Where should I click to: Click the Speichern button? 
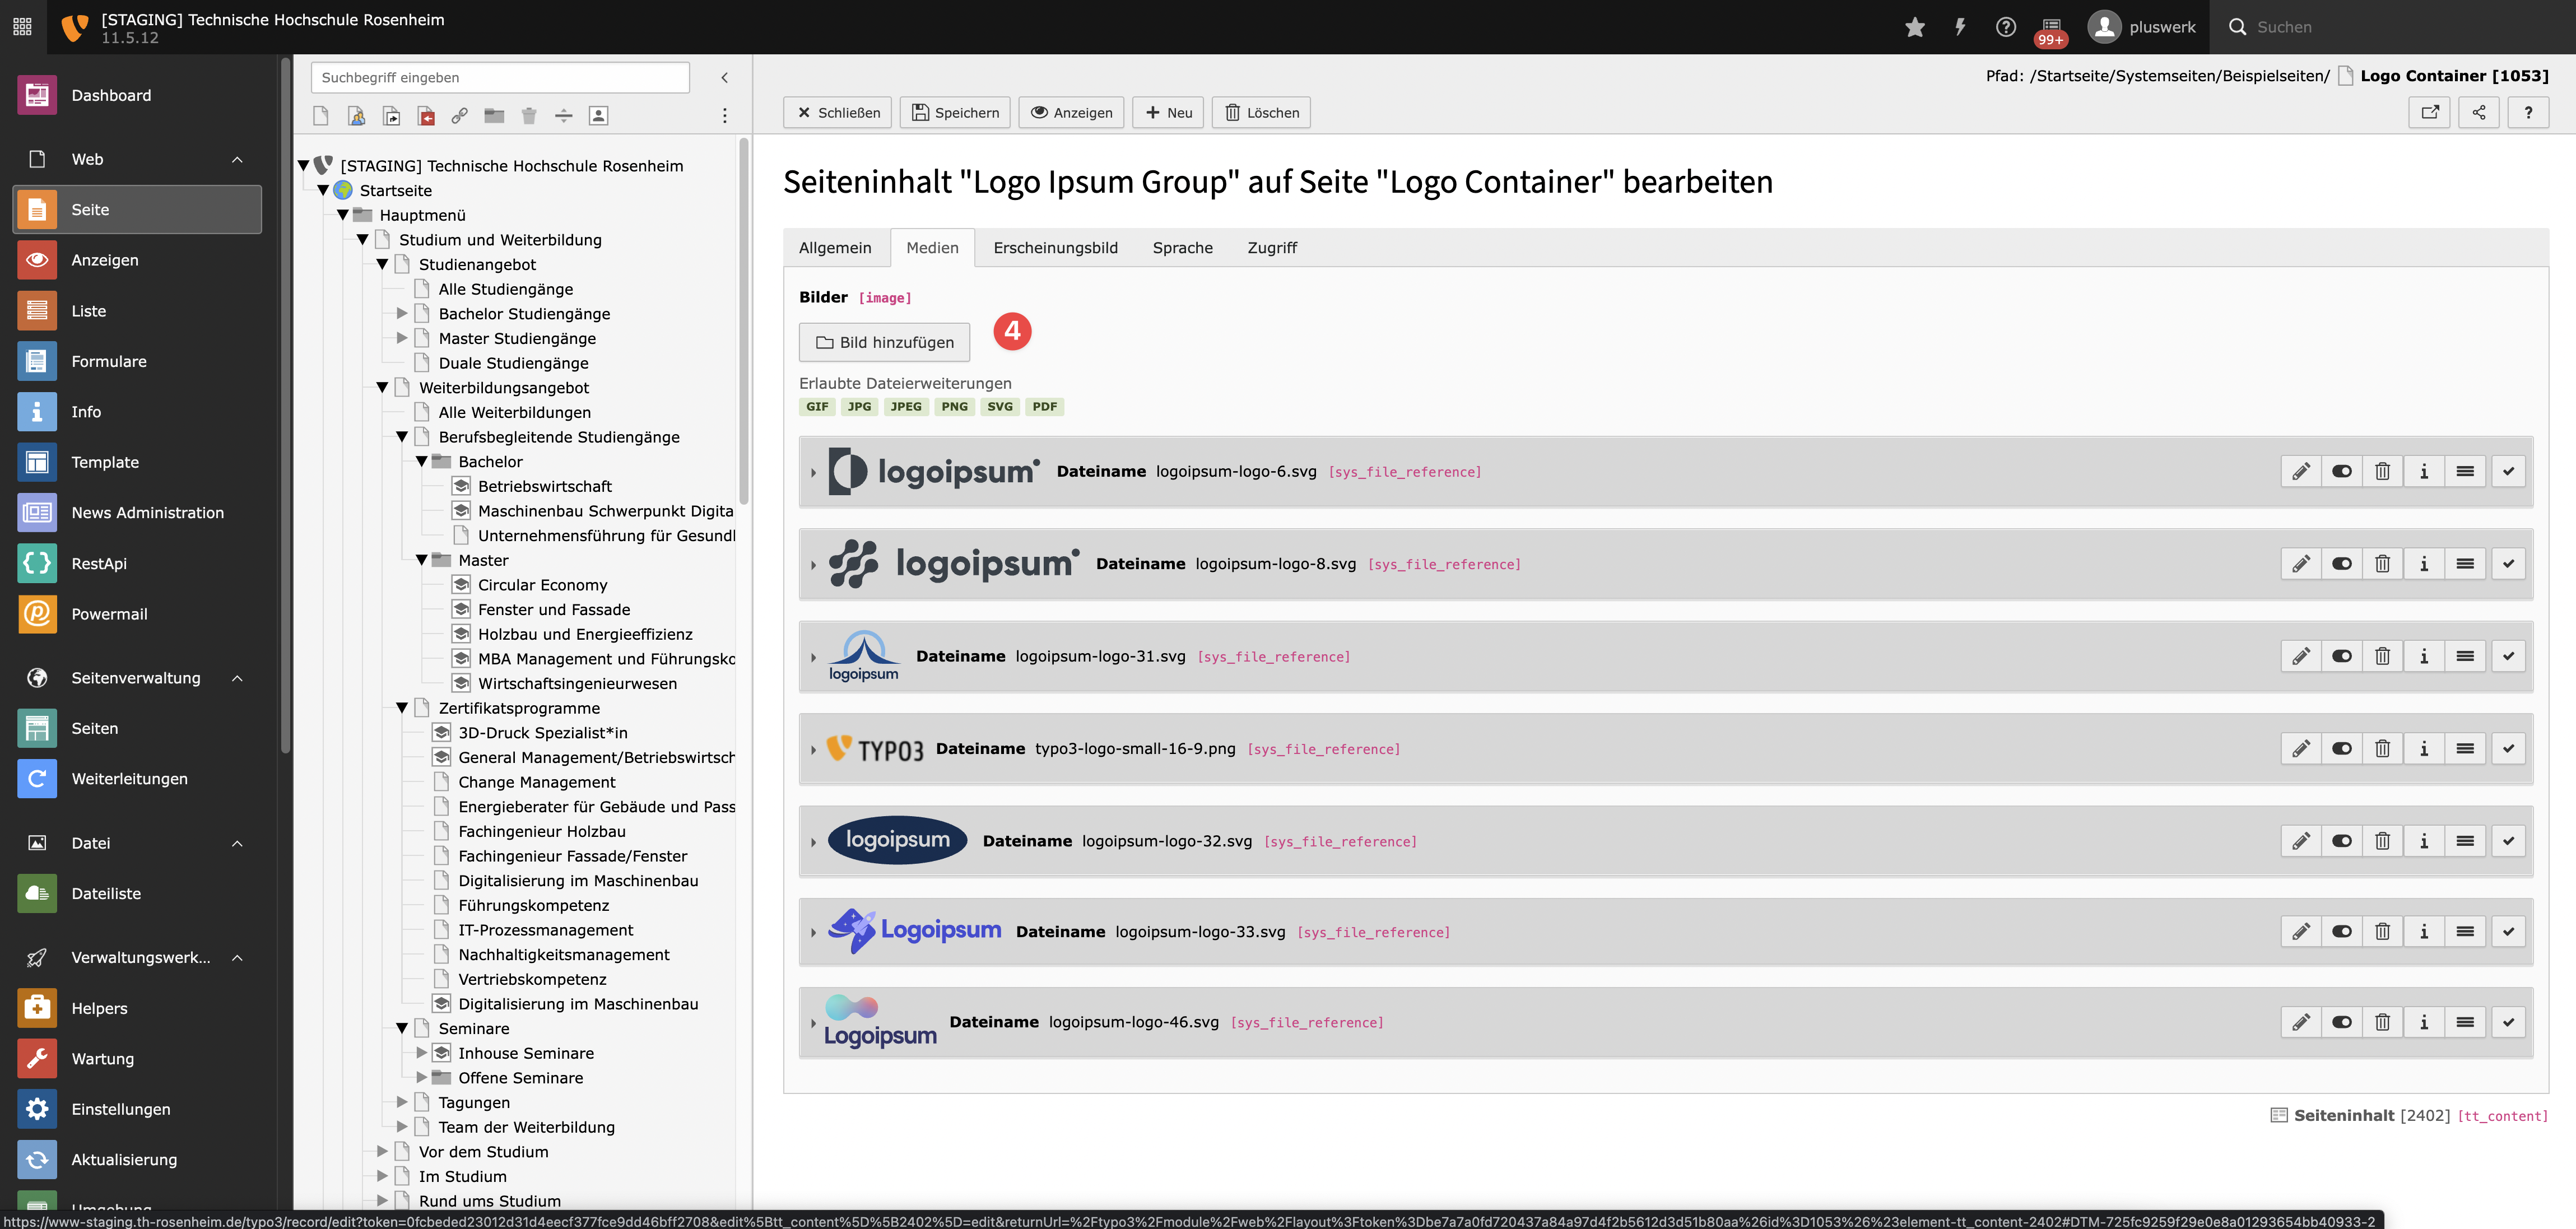coord(955,112)
